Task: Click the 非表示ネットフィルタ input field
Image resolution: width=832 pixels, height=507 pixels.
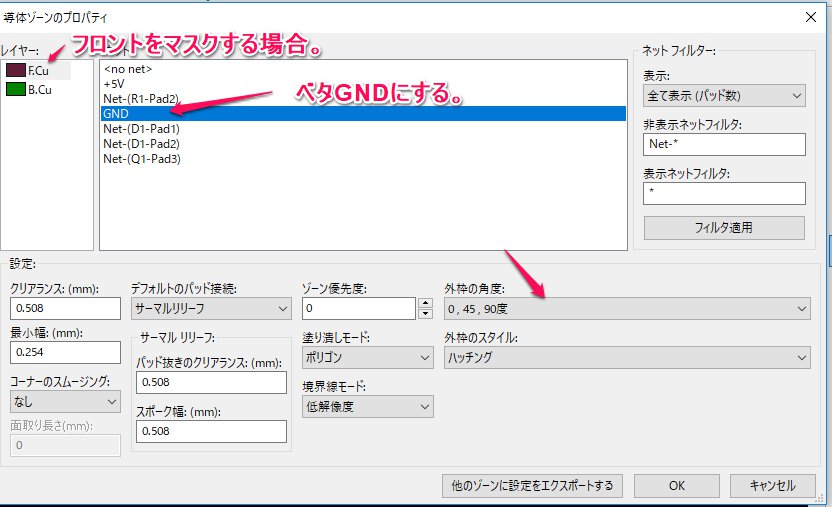Action: pos(724,144)
